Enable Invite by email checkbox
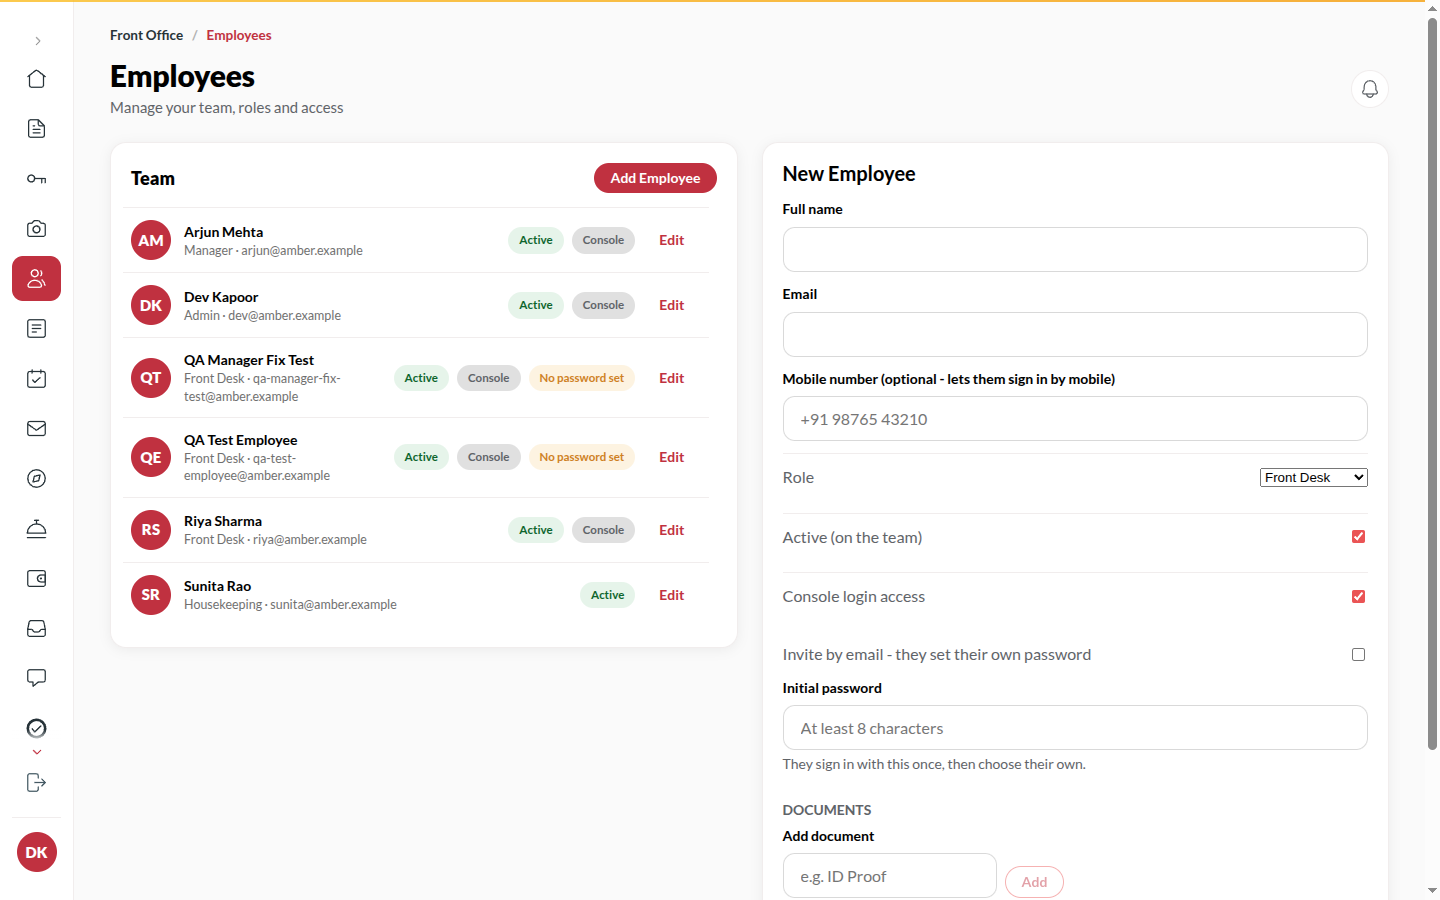Viewport: 1440px width, 900px height. [1358, 655]
